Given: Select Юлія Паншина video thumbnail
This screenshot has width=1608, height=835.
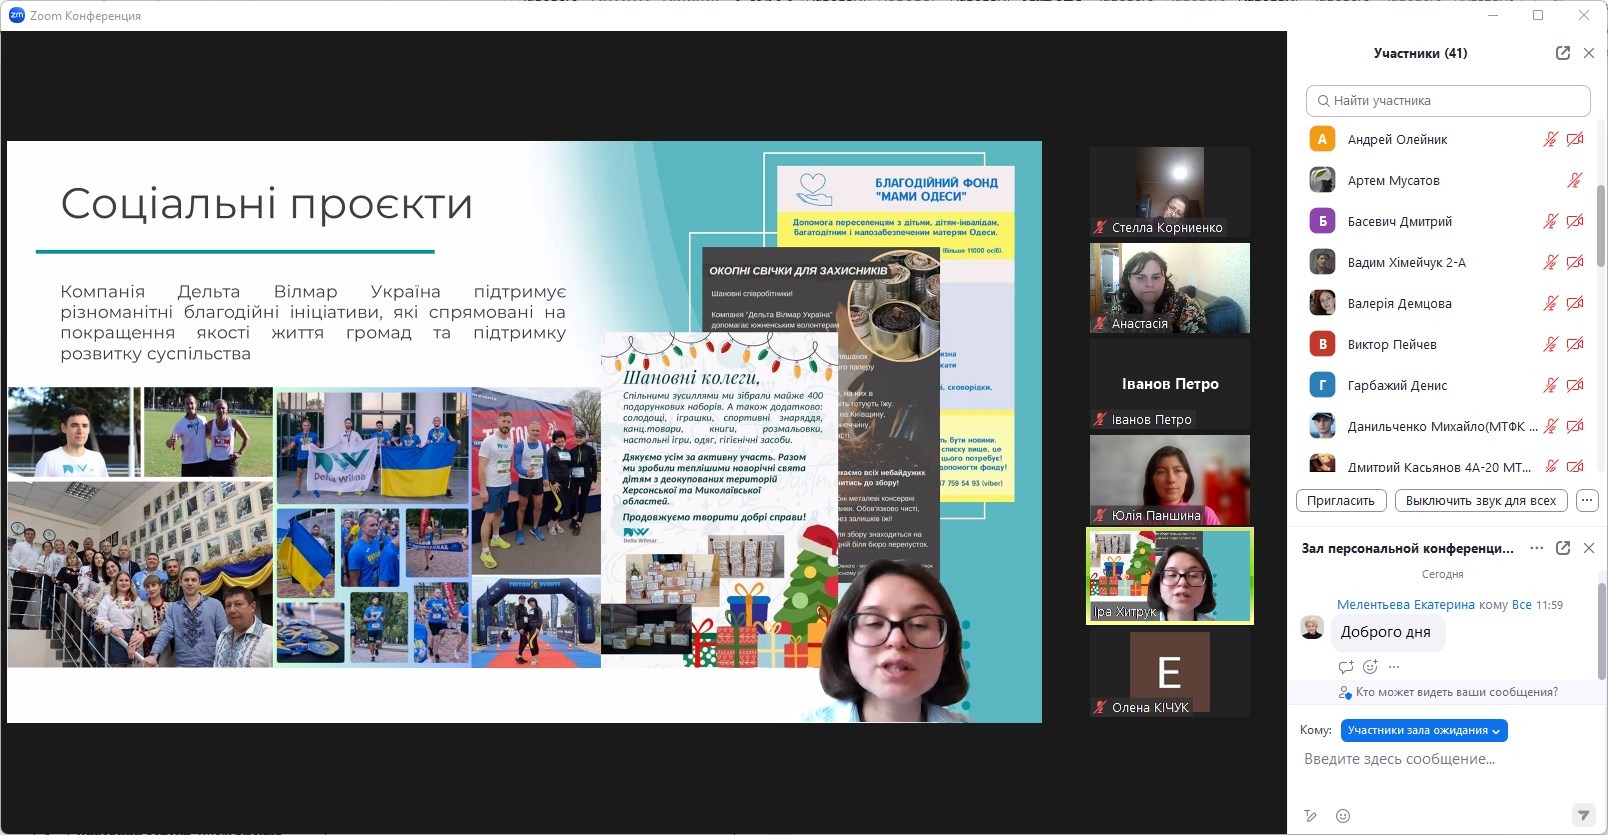Looking at the screenshot, I should coord(1170,480).
